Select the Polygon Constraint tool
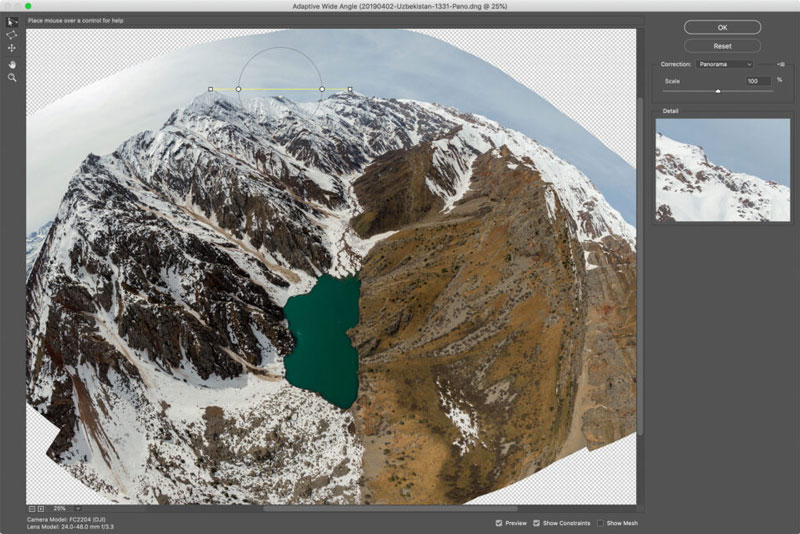 pos(12,34)
